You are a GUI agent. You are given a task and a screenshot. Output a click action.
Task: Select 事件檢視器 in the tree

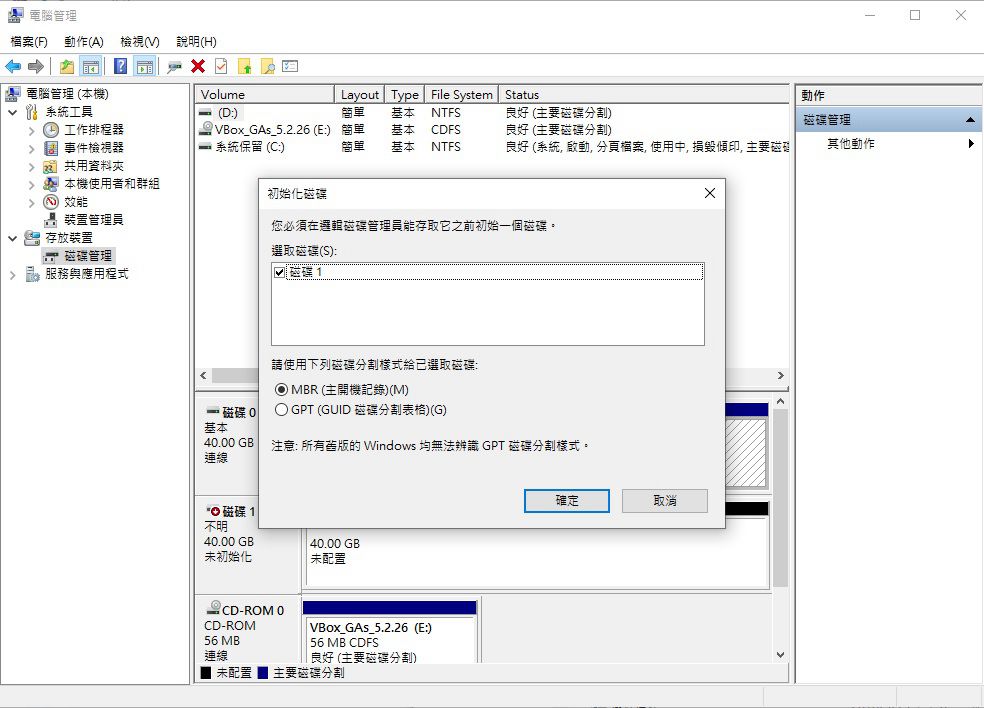94,148
